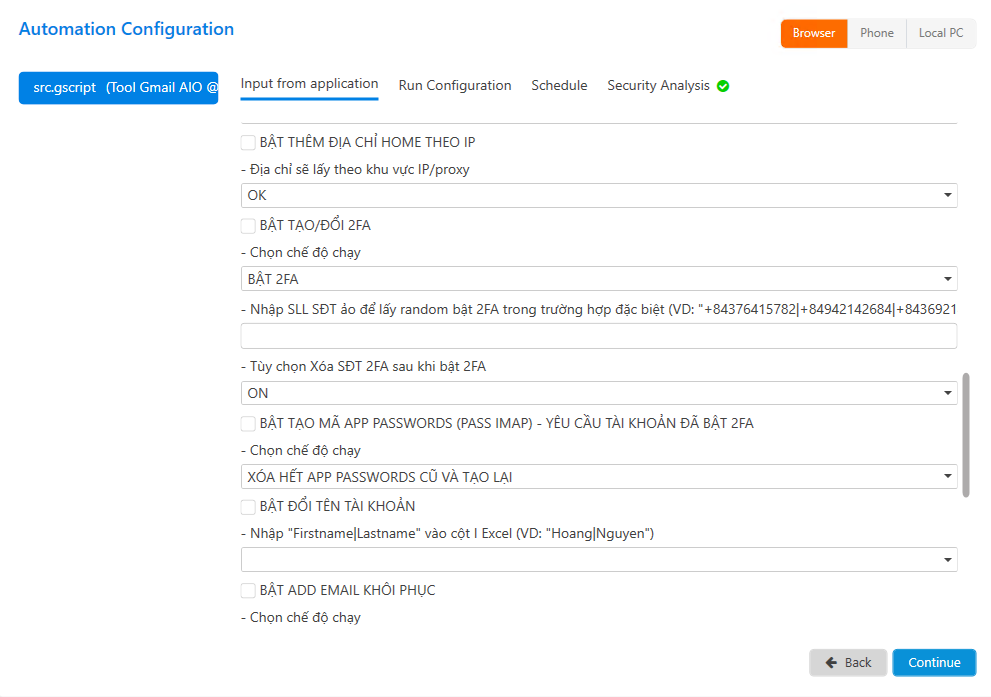This screenshot has height=697, width=991.
Task: Enable BẬT THÊM ĐỊA CHỈ HOME THEO IP checkbox
Action: 248,142
